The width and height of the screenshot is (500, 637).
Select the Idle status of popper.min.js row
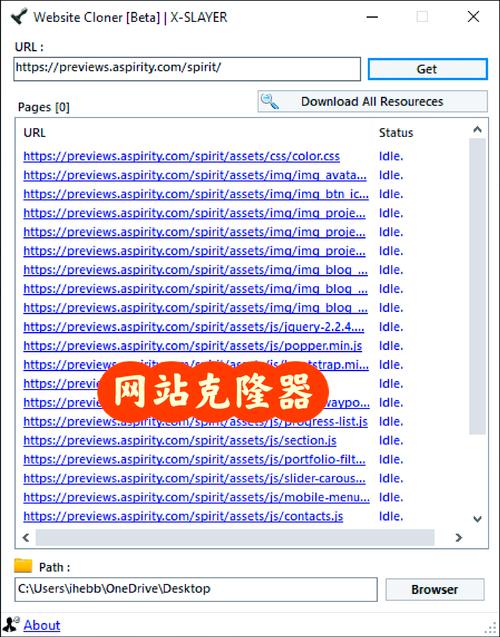pyautogui.click(x=391, y=346)
